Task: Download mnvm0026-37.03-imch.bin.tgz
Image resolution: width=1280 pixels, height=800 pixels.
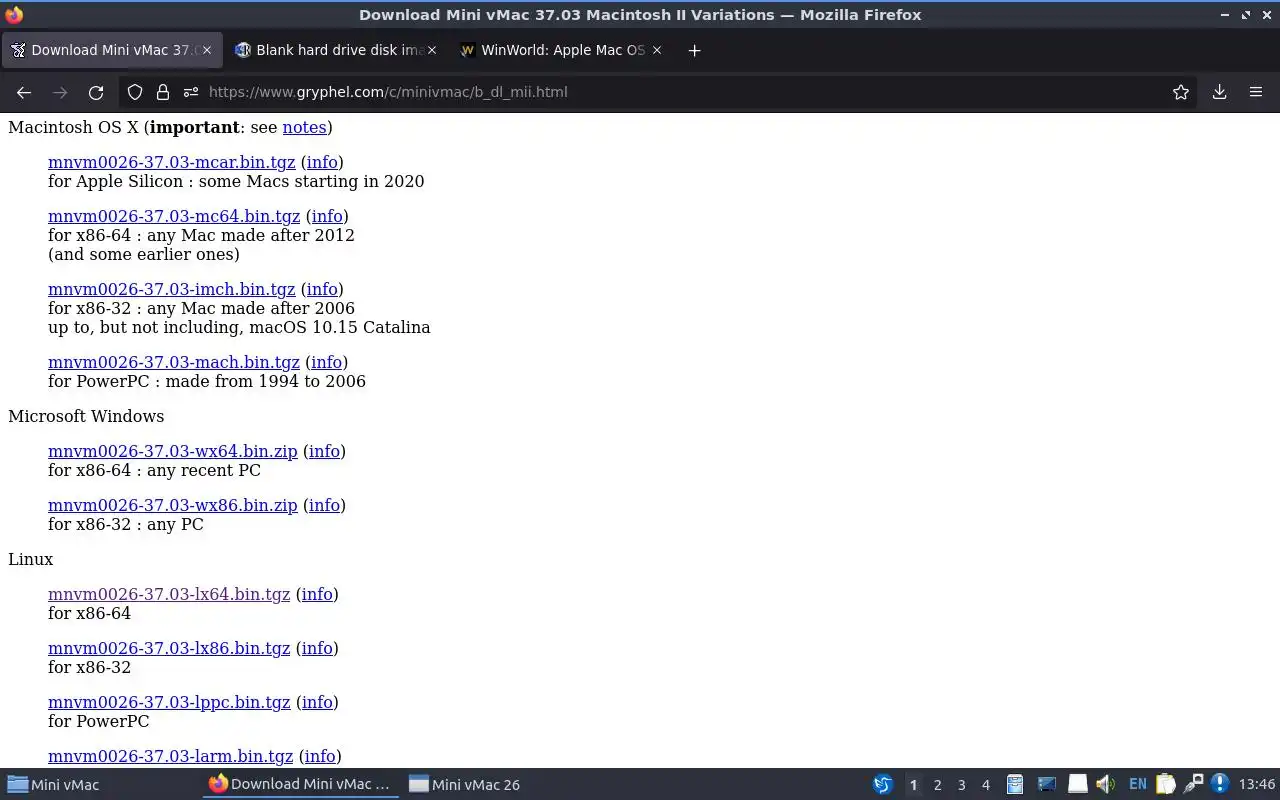Action: 172,289
